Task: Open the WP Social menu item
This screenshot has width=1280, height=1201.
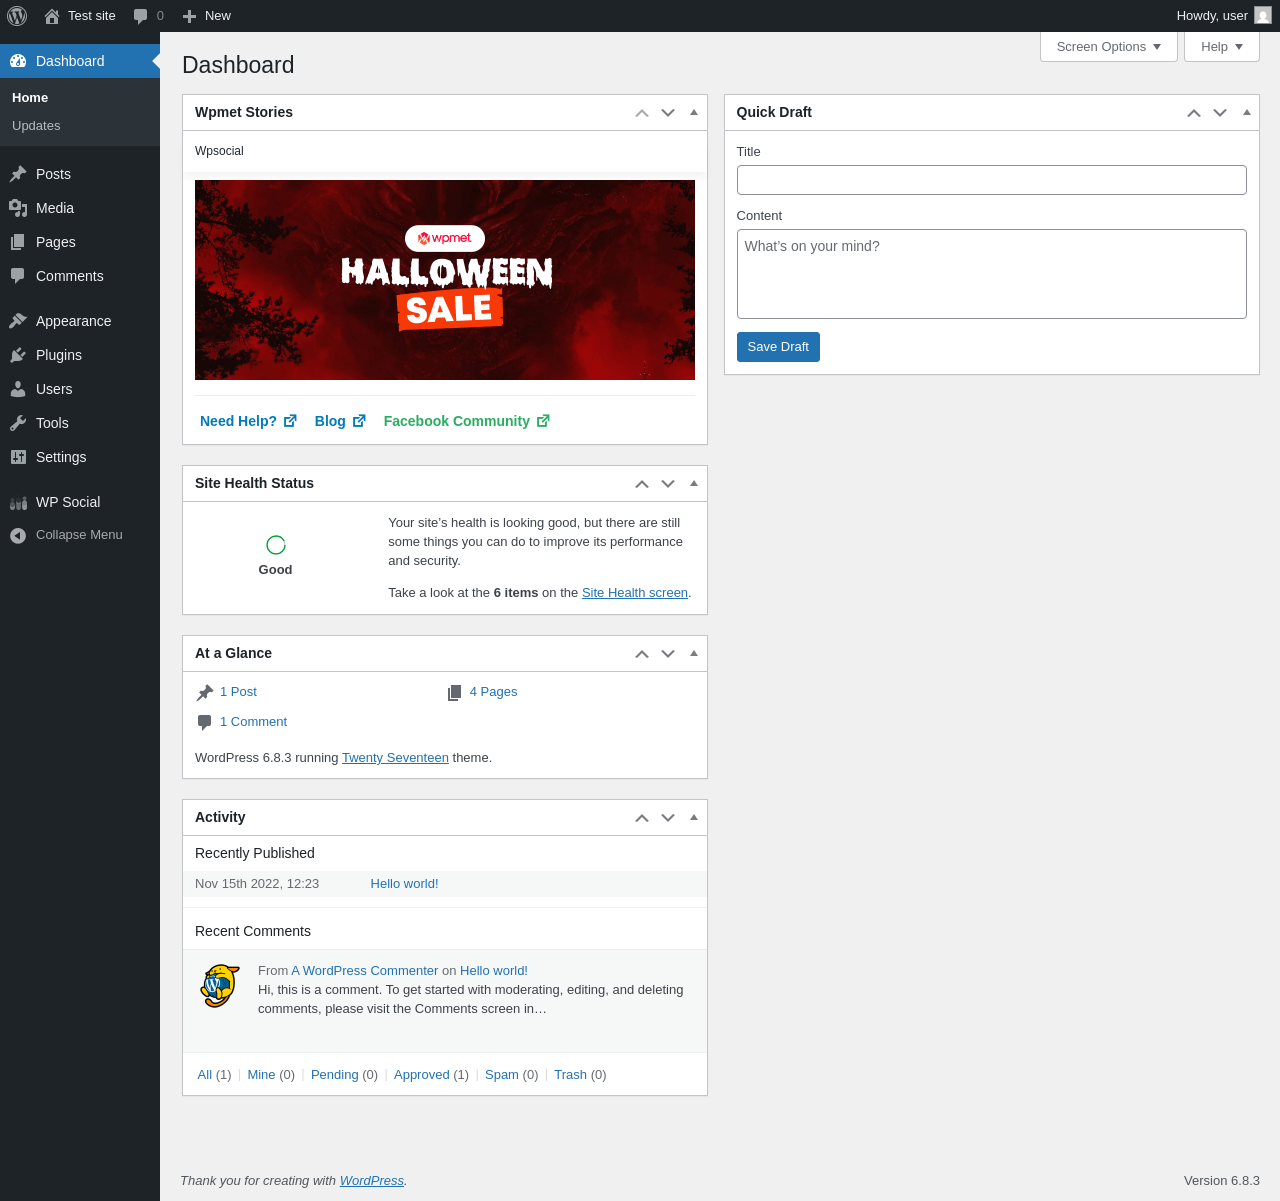Action: (x=80, y=502)
